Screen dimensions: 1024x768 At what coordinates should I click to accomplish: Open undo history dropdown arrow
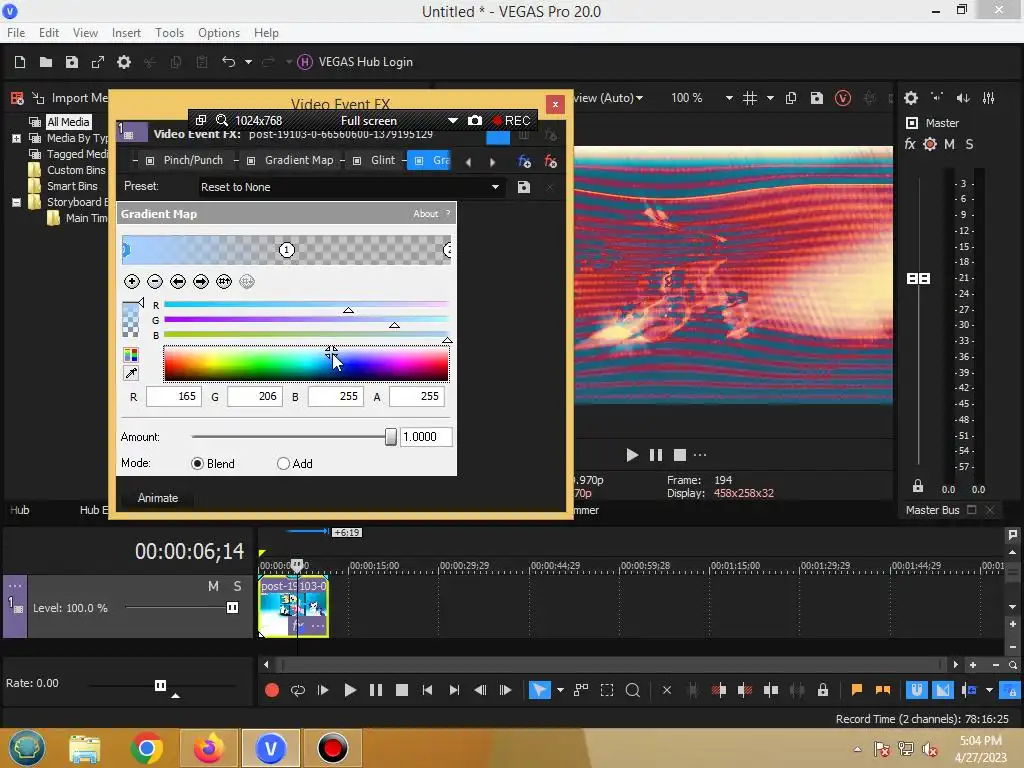pos(248,62)
